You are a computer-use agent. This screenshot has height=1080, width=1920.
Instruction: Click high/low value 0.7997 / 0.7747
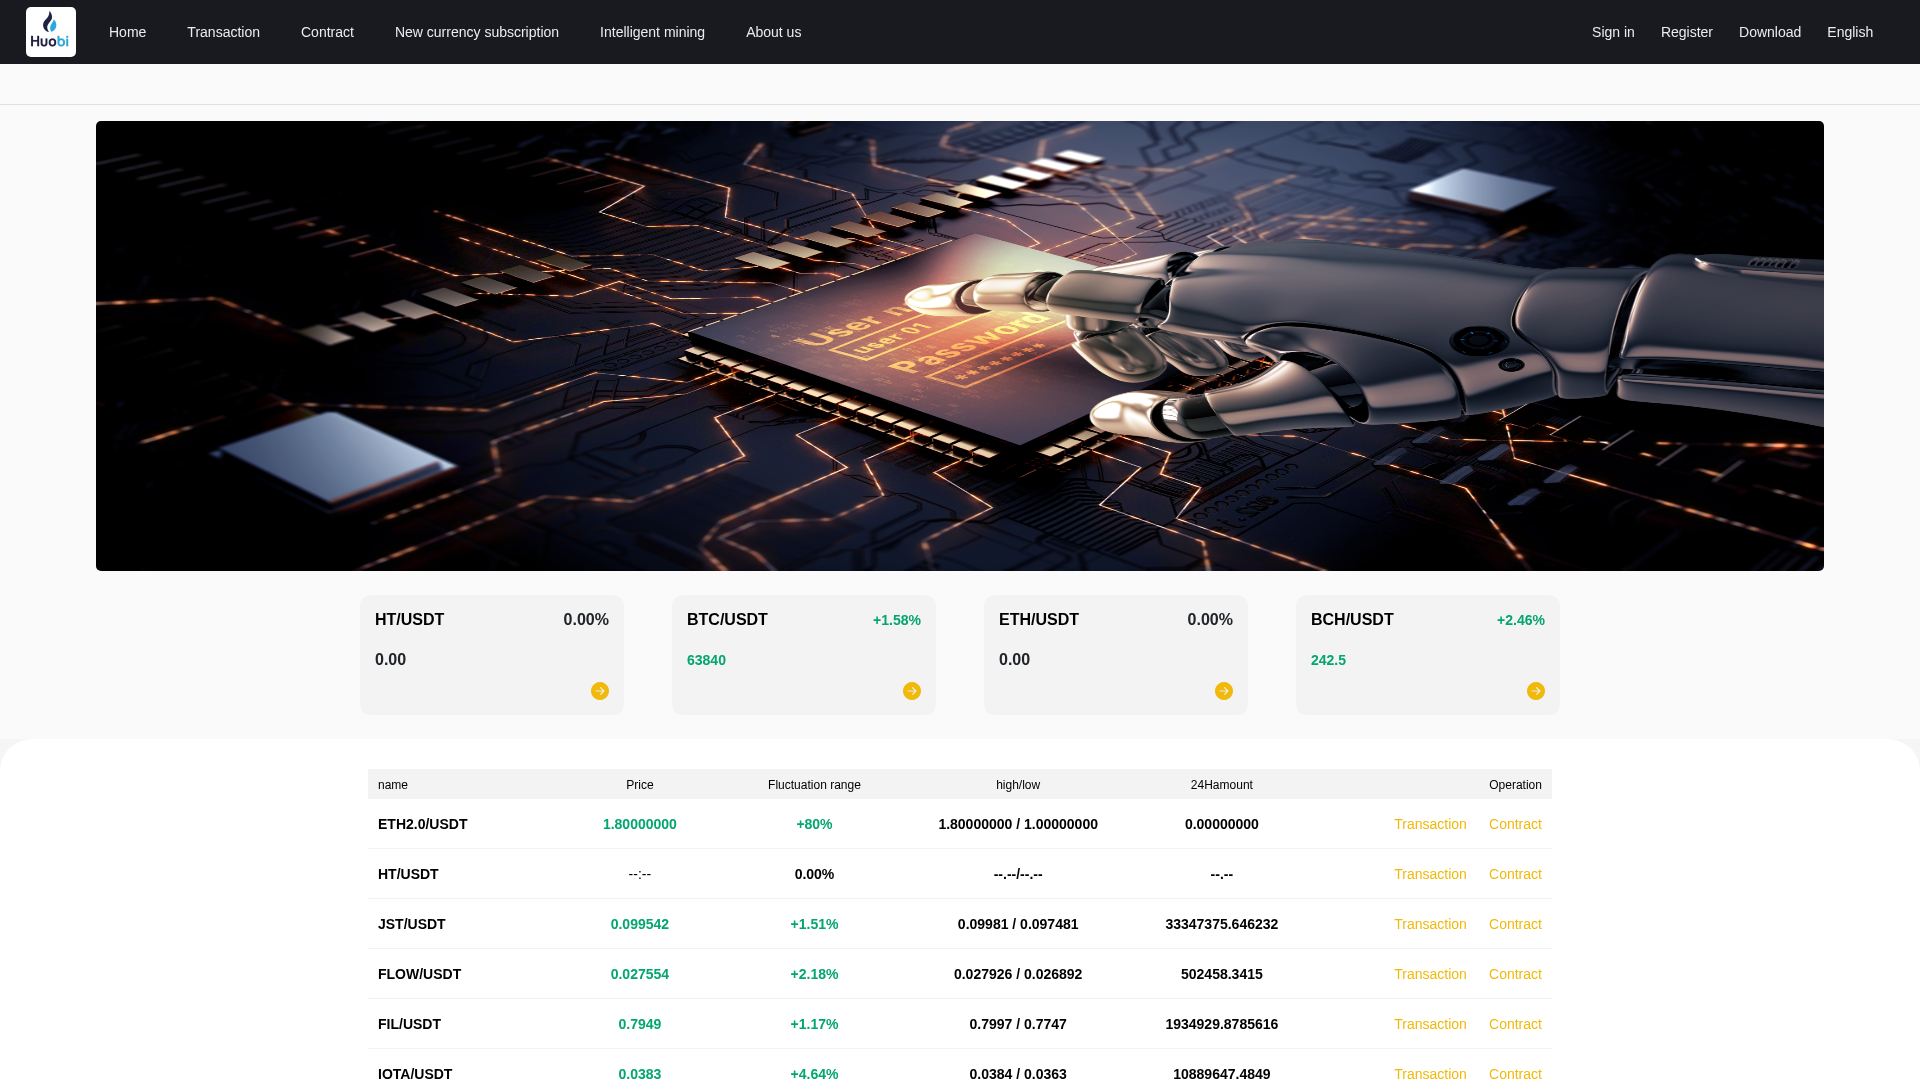(x=1018, y=1024)
